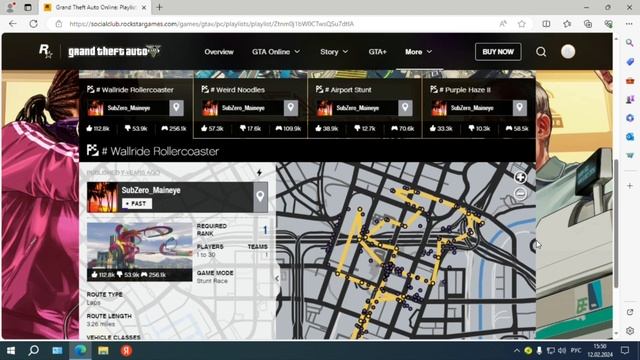
Task: Open Windows Start menu
Action: pyautogui.click(x=11, y=351)
